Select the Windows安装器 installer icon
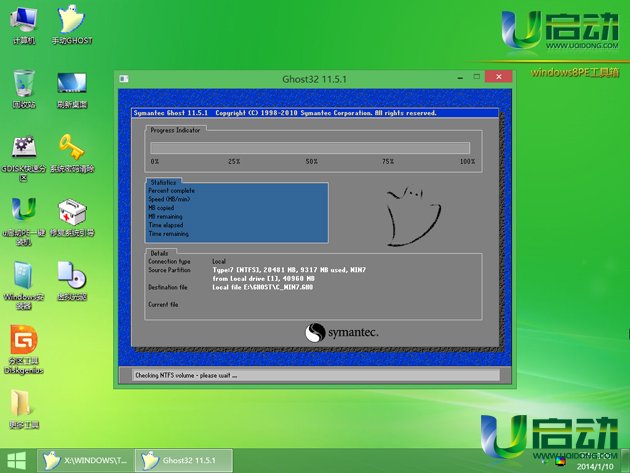 click(x=24, y=286)
